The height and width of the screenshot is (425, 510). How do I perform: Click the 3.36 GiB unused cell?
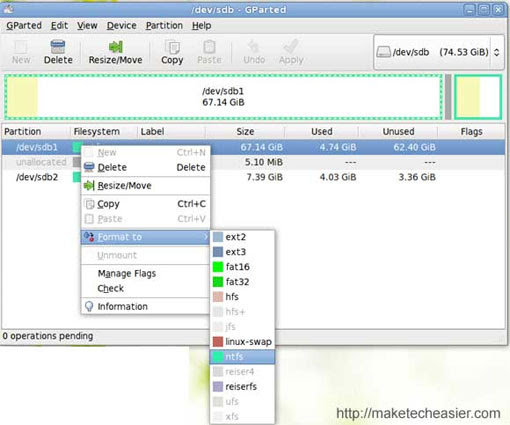tap(417, 177)
